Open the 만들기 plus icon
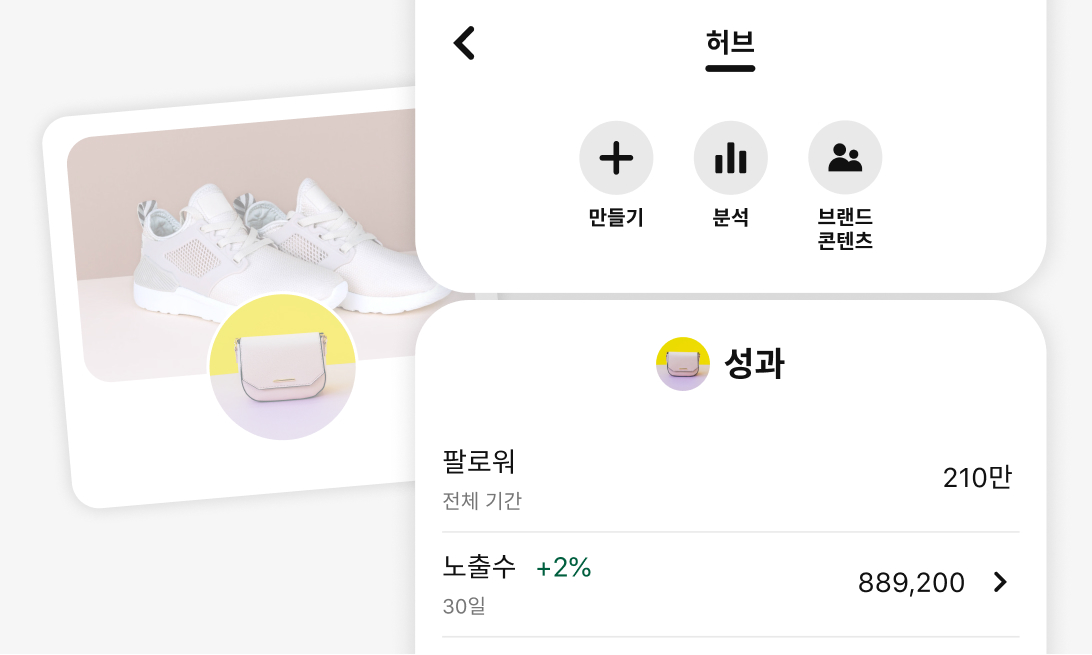Screen dimensions: 1092x655 click(x=616, y=157)
